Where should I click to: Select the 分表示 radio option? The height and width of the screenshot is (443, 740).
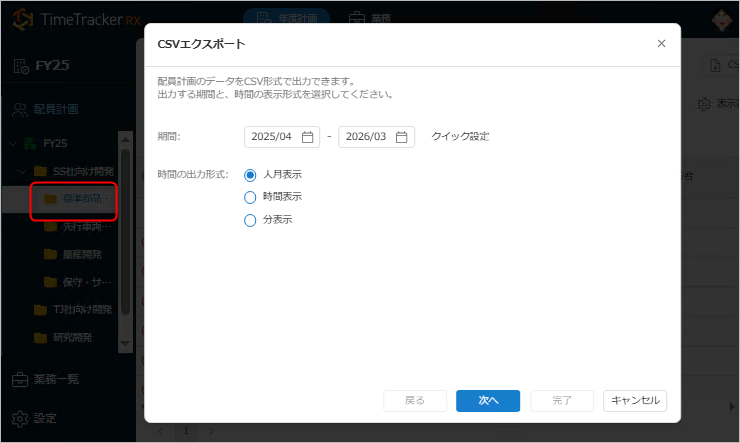point(250,220)
